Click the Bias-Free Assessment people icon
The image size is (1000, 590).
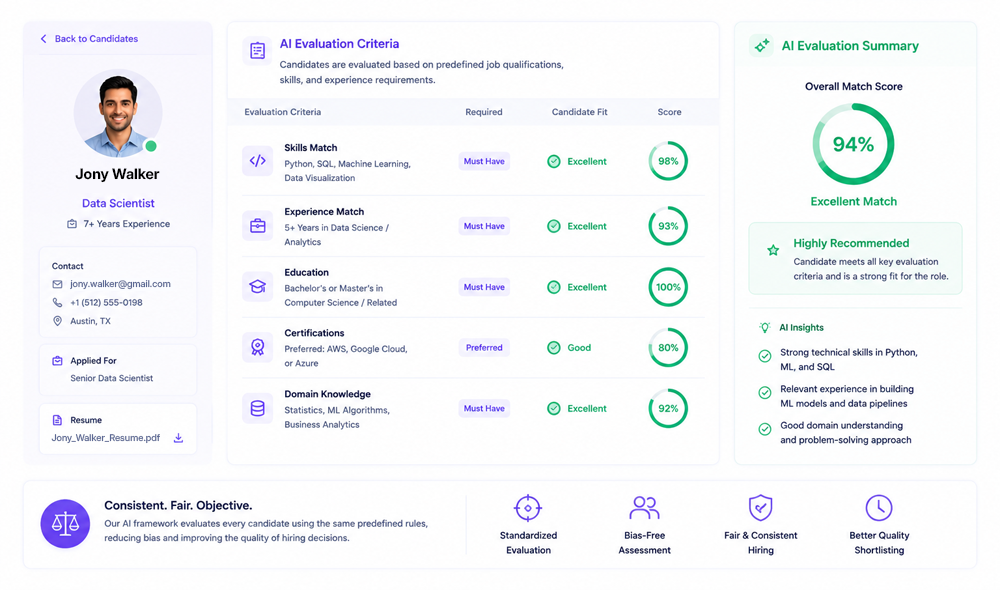[644, 508]
